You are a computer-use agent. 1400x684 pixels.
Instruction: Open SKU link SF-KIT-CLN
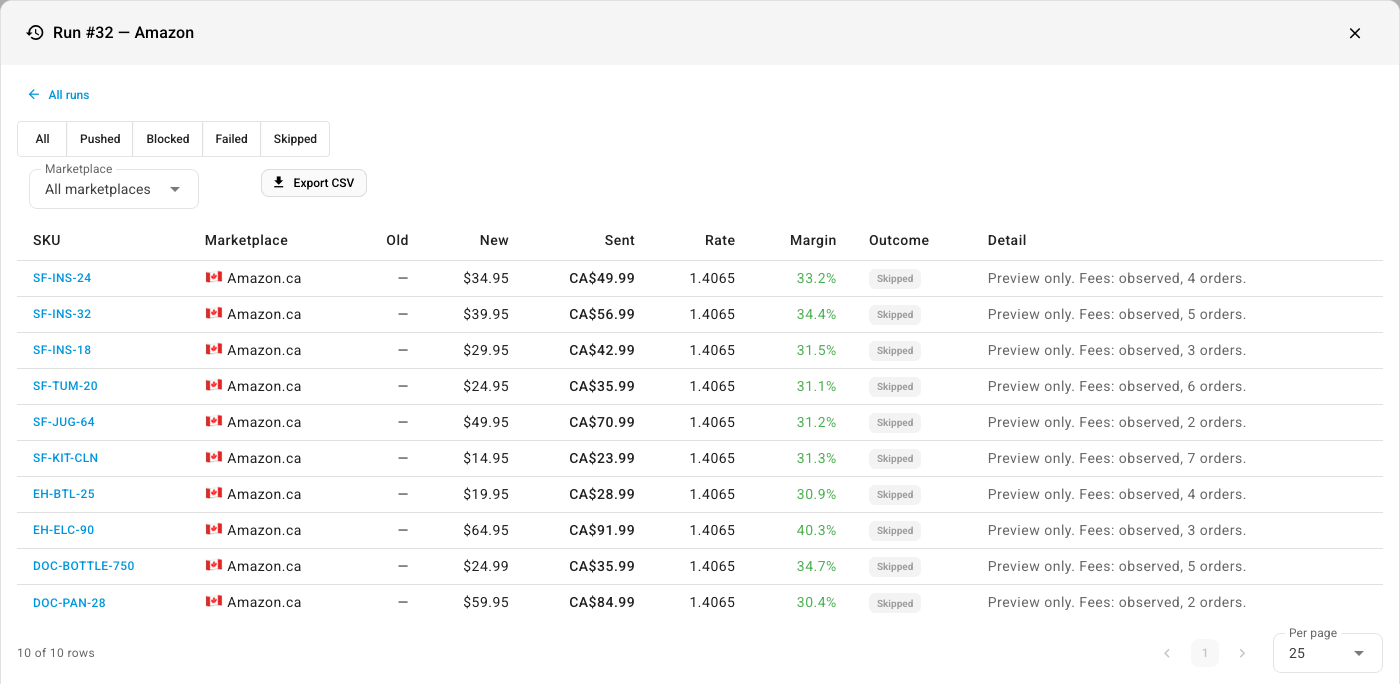[x=65, y=458]
